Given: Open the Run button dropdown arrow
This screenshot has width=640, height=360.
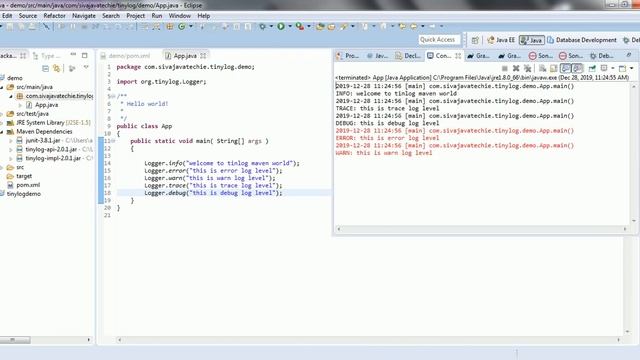Looking at the screenshot, I should click(x=290, y=27).
